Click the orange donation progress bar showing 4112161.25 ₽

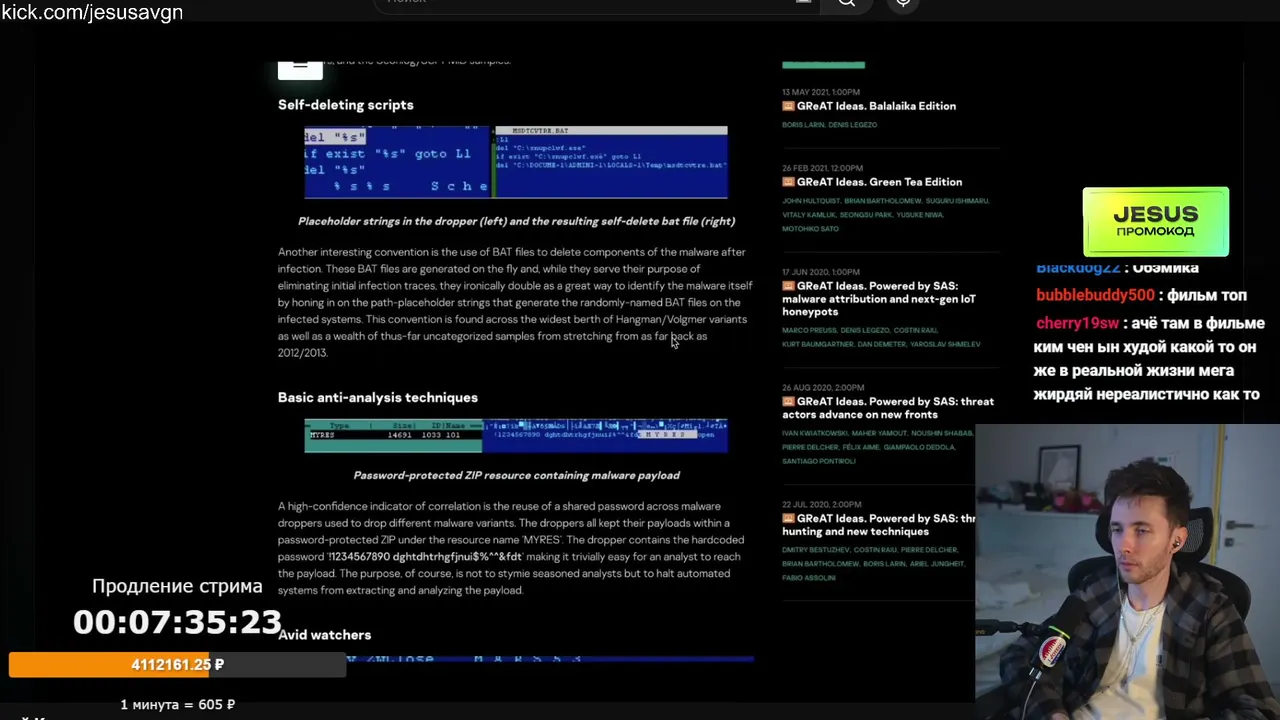point(177,665)
